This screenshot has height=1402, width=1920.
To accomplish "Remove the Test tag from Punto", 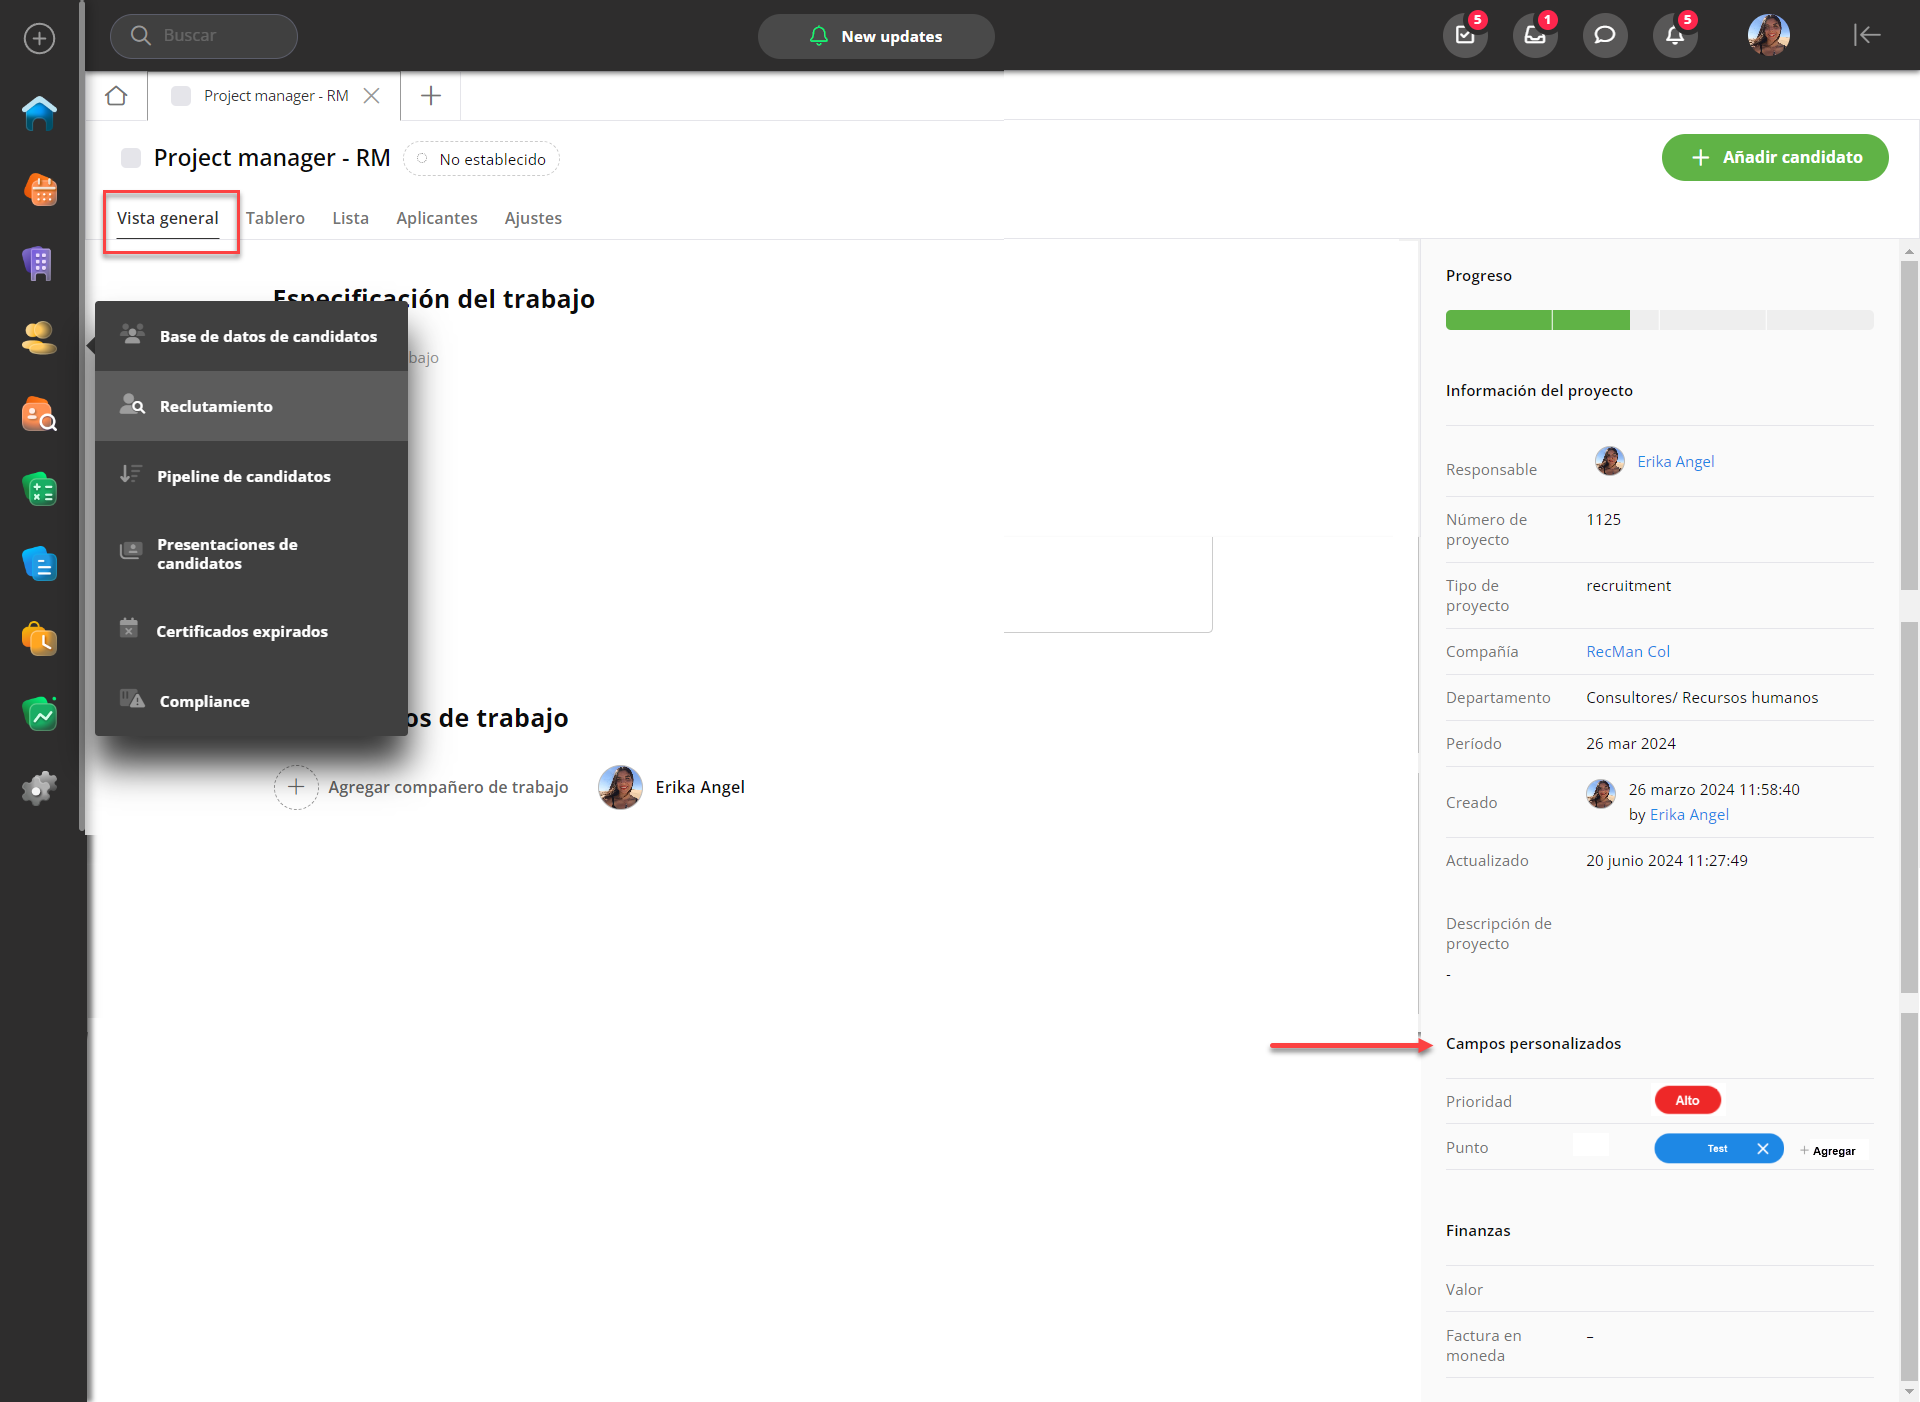I will point(1763,1149).
